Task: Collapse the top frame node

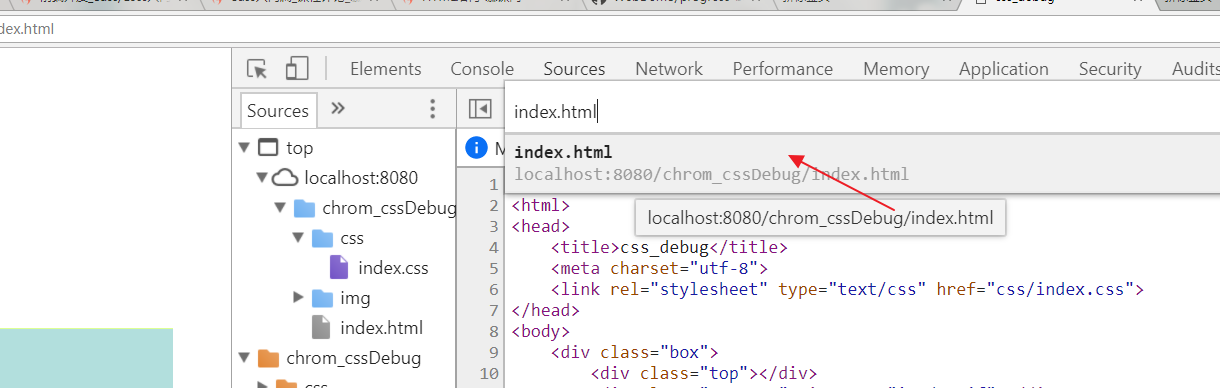Action: (x=245, y=148)
